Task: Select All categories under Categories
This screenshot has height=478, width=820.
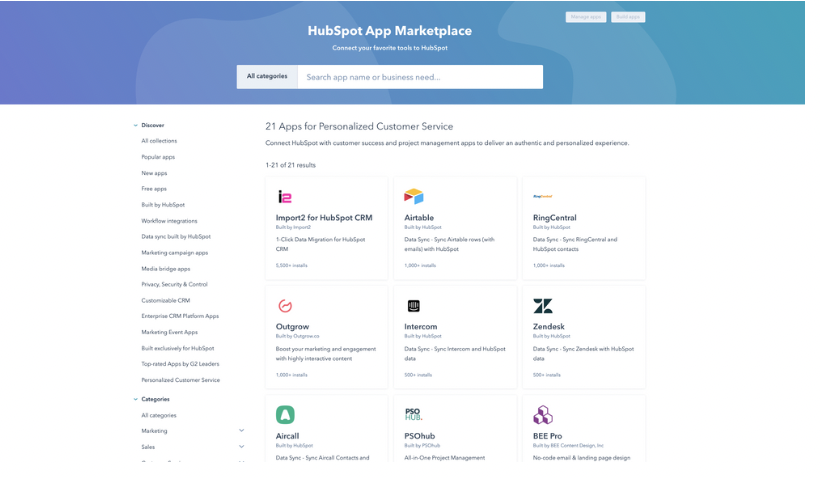Action: 159,415
